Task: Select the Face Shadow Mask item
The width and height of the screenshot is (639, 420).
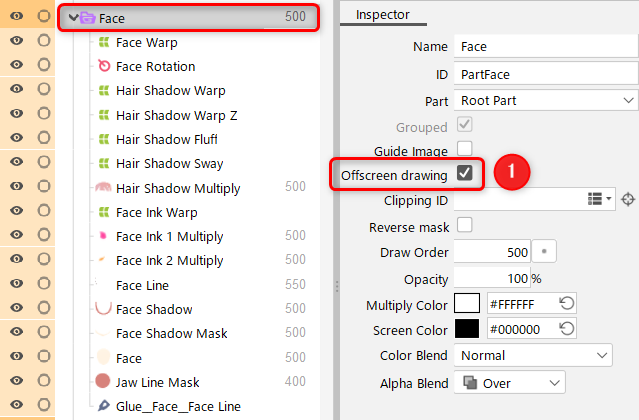Action: pyautogui.click(x=171, y=334)
